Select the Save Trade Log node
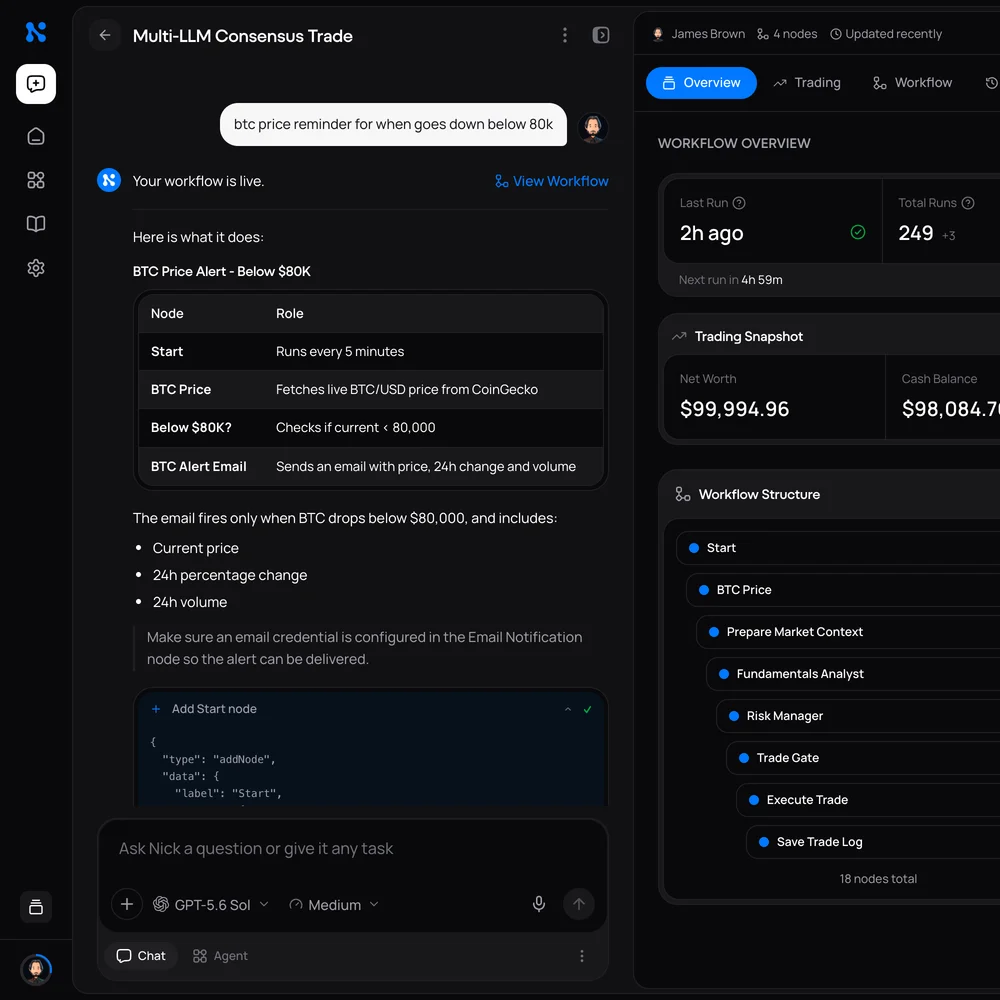 pos(874,842)
